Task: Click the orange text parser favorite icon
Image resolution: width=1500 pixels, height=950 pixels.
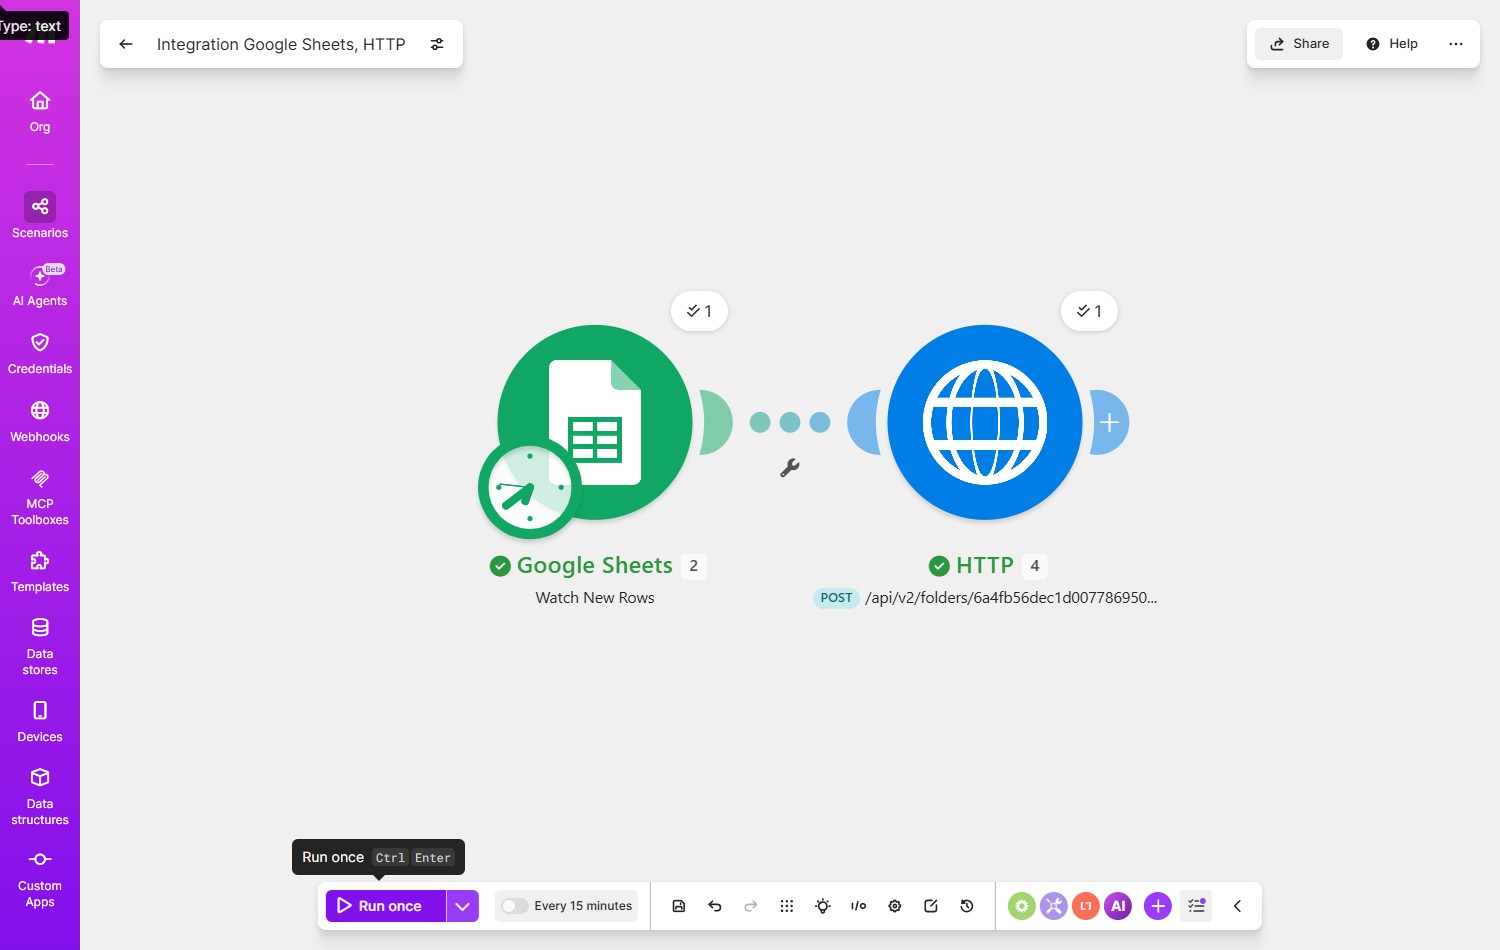Action: pos(1086,906)
